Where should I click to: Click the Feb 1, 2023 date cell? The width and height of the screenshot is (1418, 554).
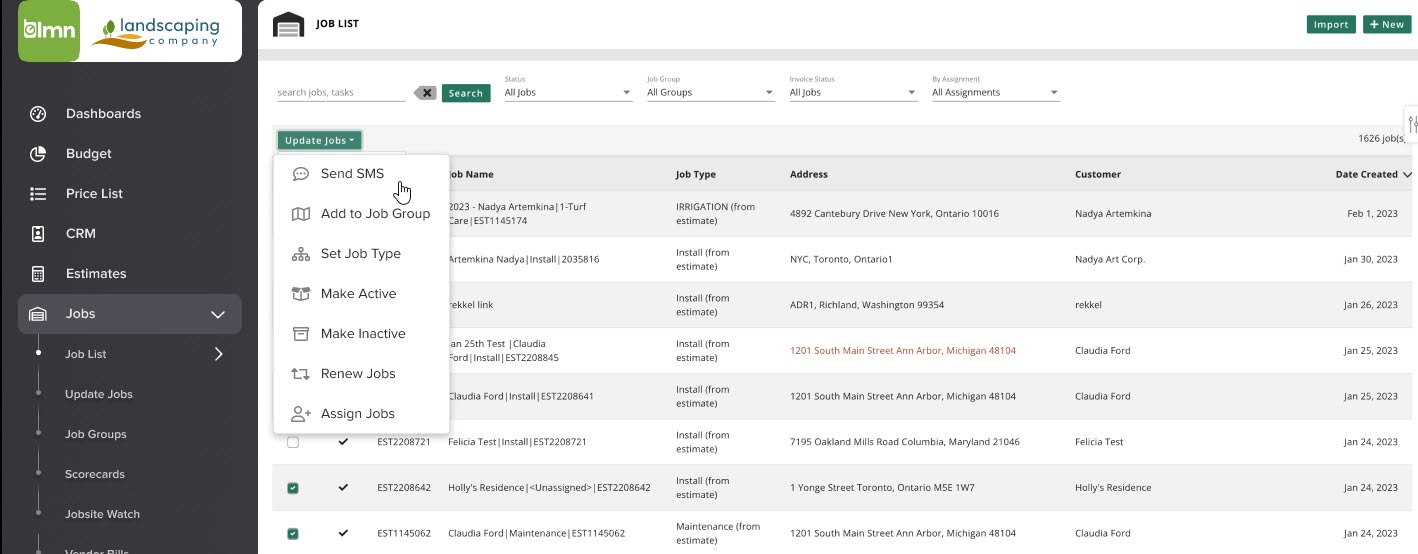1372,214
